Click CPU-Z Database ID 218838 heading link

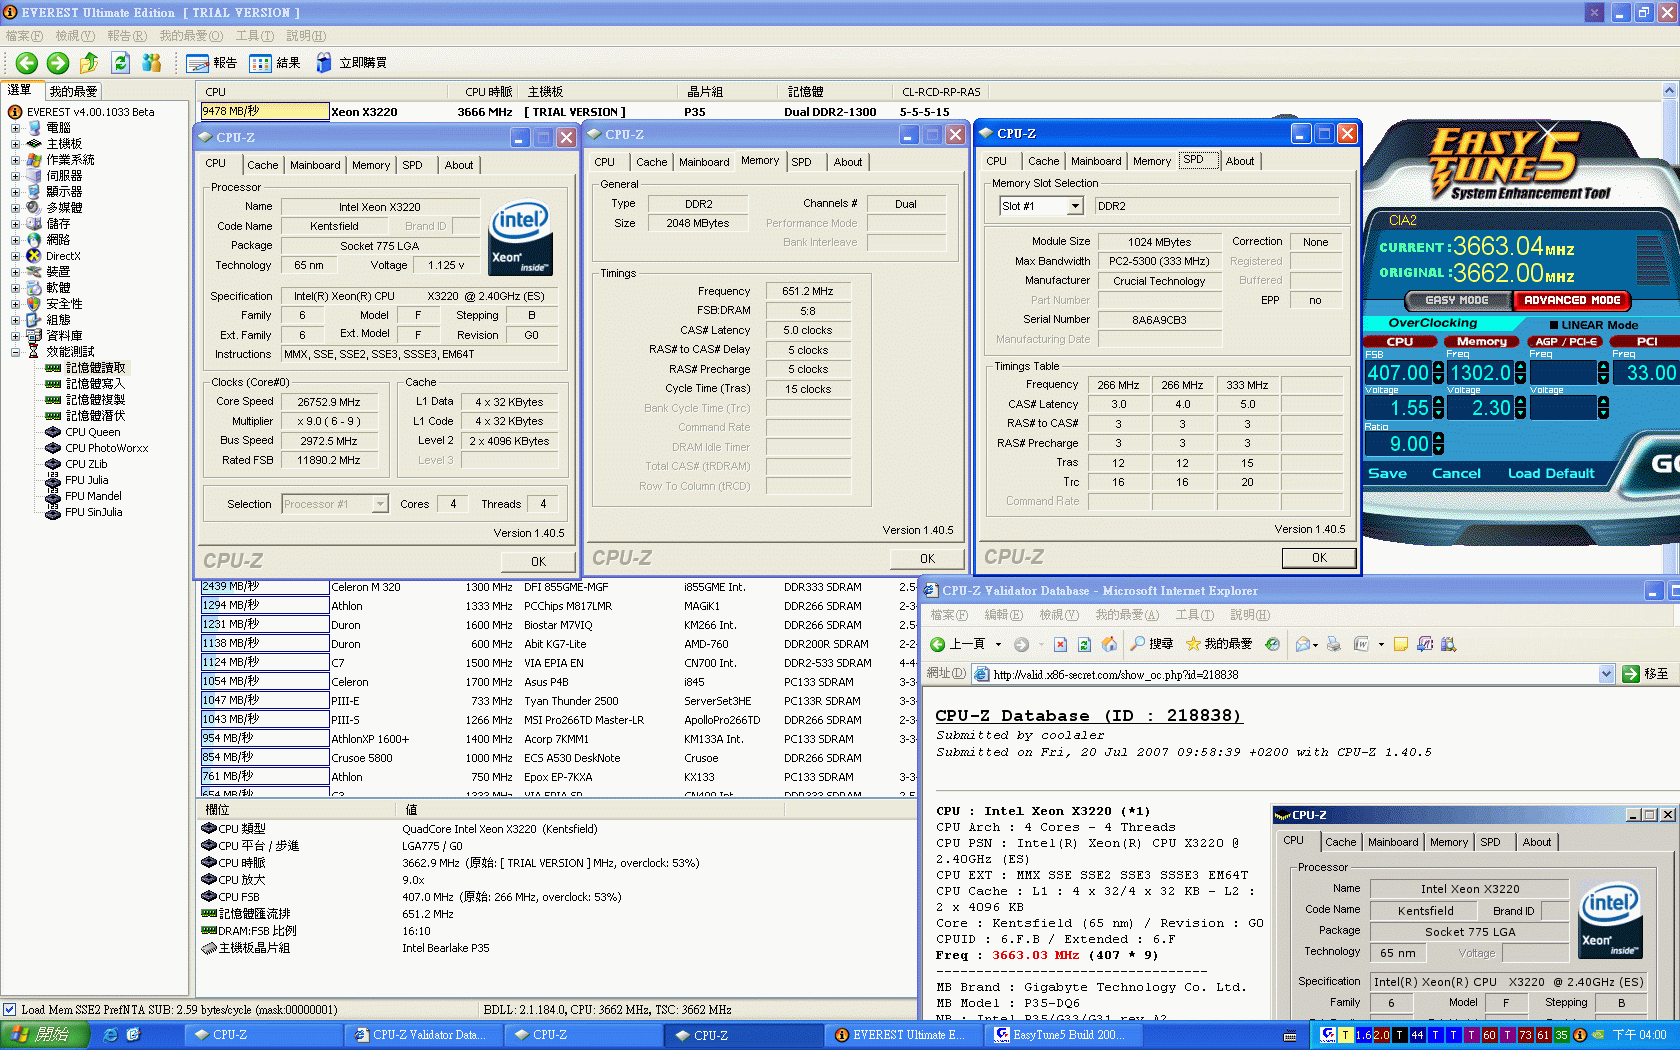[x=1089, y=716]
